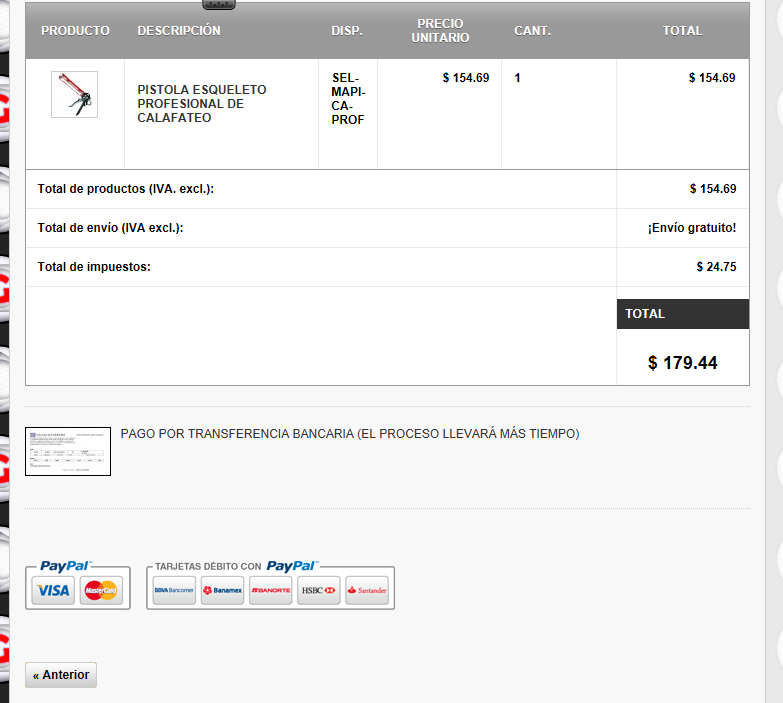Click the TOTAL column header
This screenshot has height=703, width=783.
[x=682, y=30]
